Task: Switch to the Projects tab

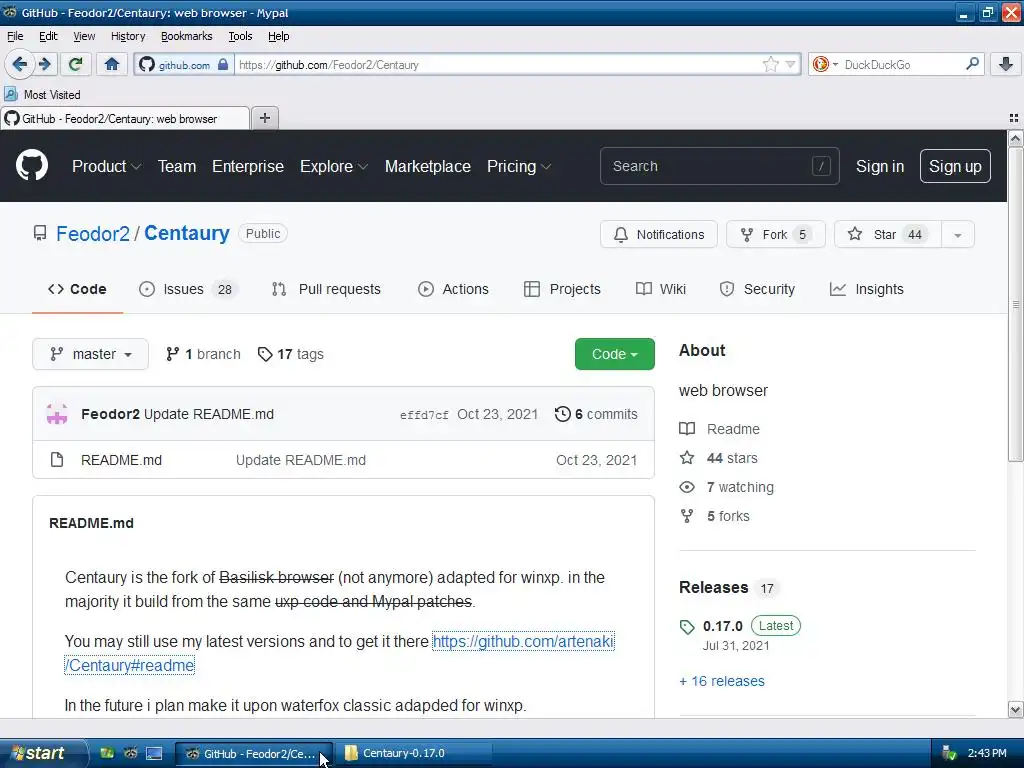Action: tap(562, 289)
